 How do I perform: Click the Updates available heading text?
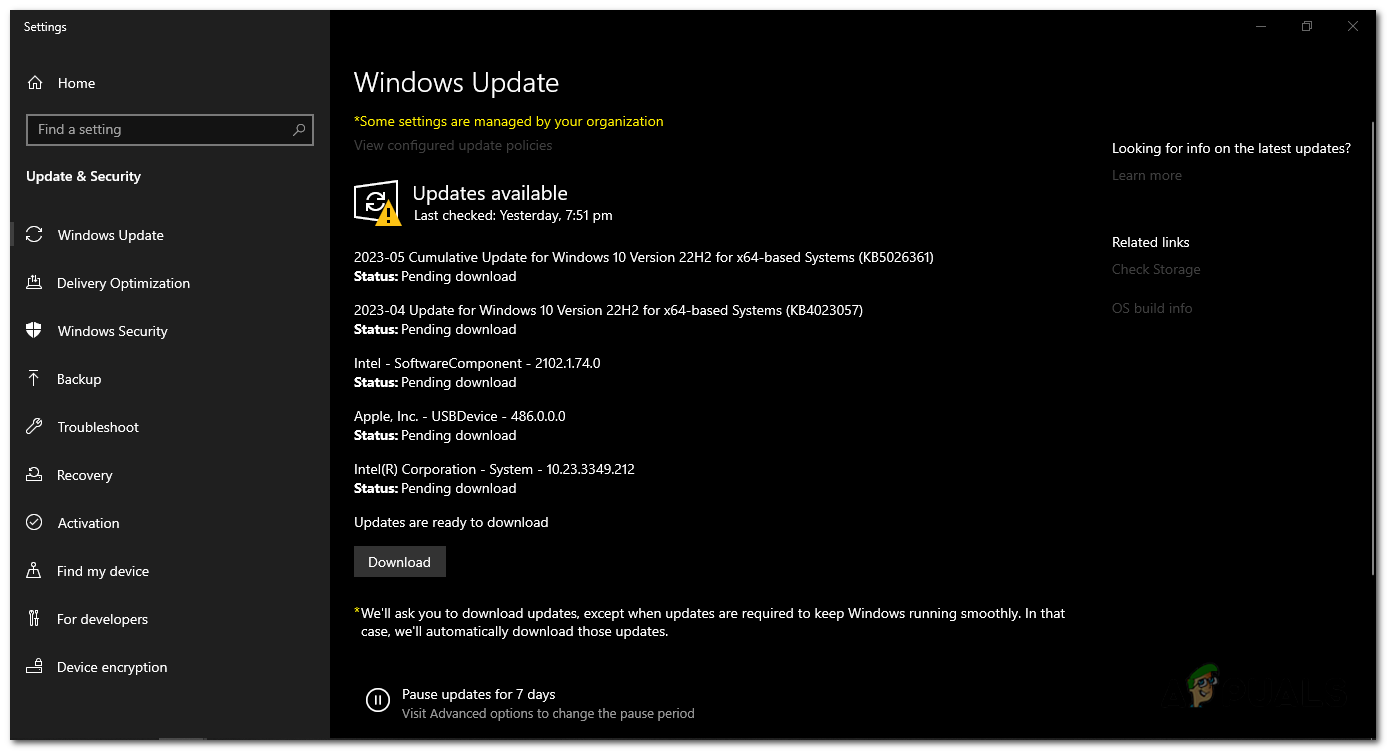pos(490,193)
